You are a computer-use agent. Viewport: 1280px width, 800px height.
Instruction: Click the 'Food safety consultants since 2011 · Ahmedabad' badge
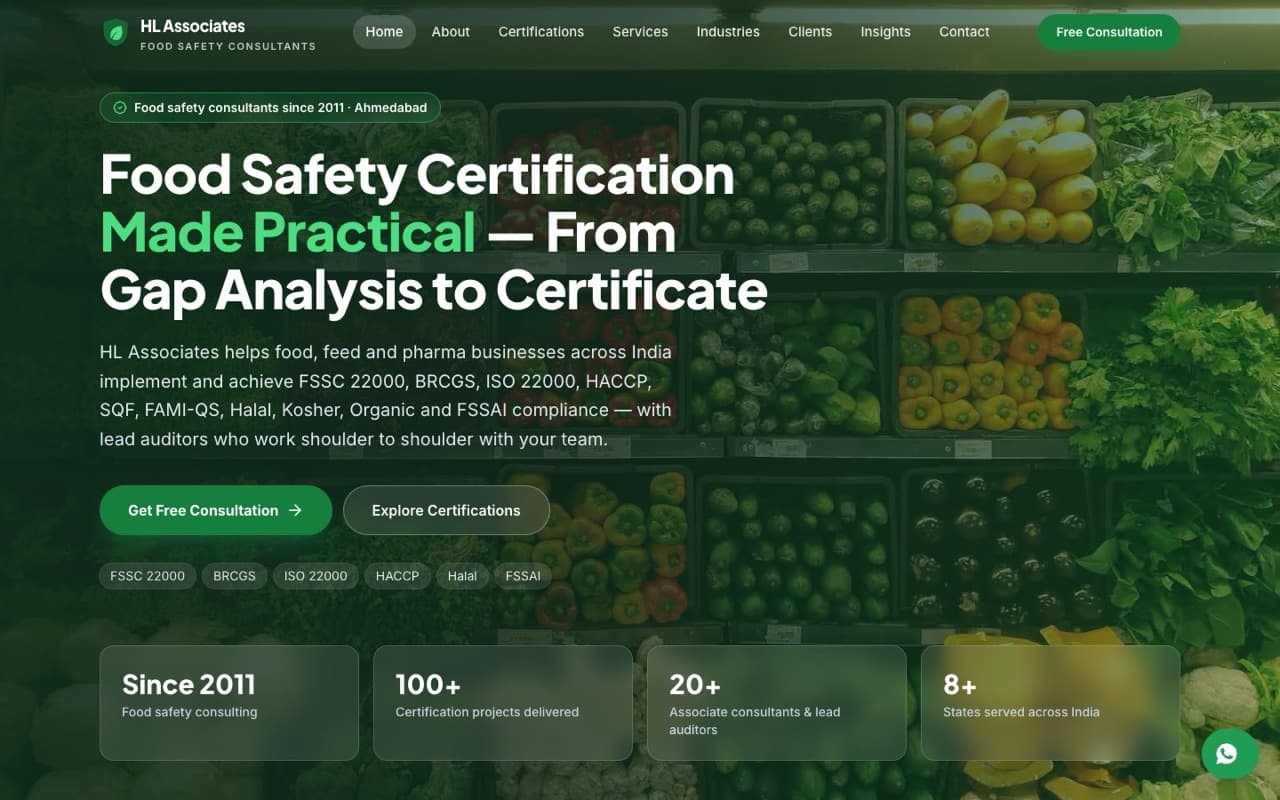[270, 108]
